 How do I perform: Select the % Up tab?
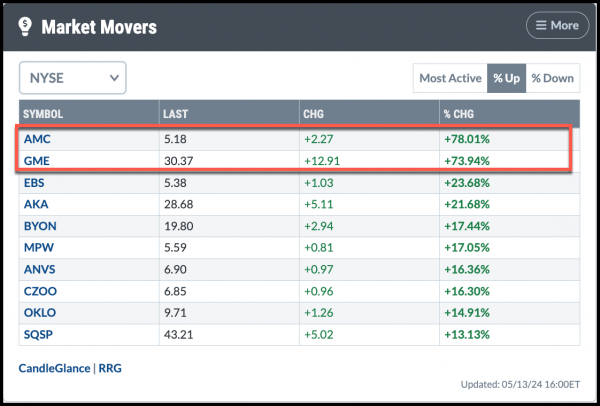click(506, 78)
